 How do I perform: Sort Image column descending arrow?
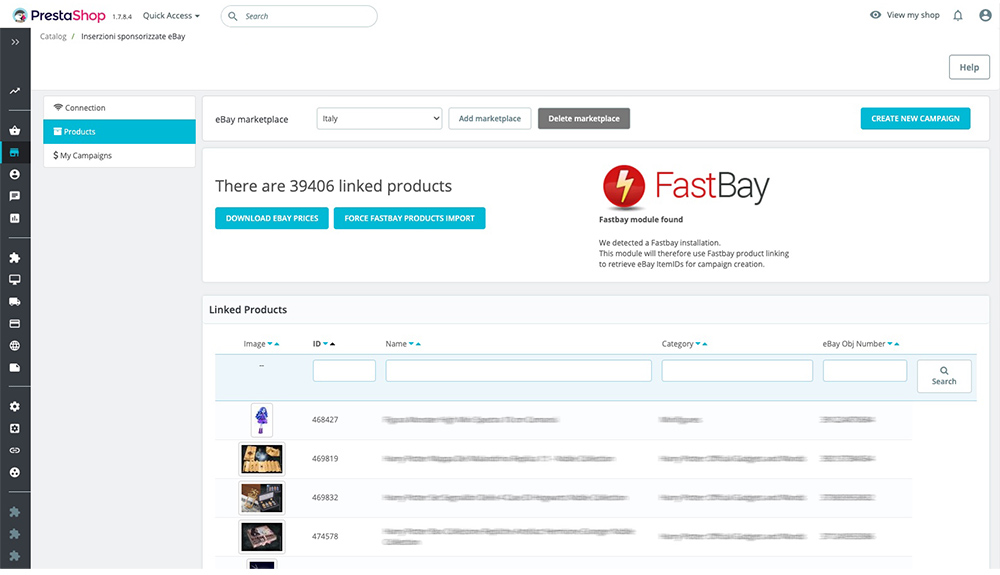click(x=270, y=344)
